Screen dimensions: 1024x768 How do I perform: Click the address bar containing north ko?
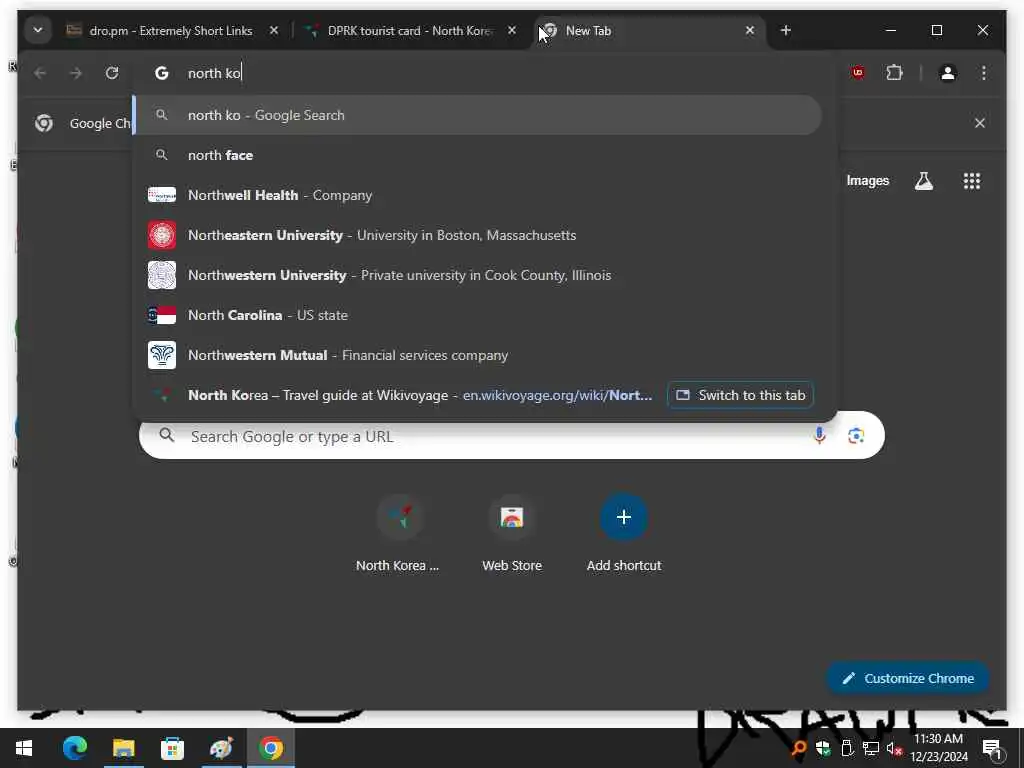point(483,73)
